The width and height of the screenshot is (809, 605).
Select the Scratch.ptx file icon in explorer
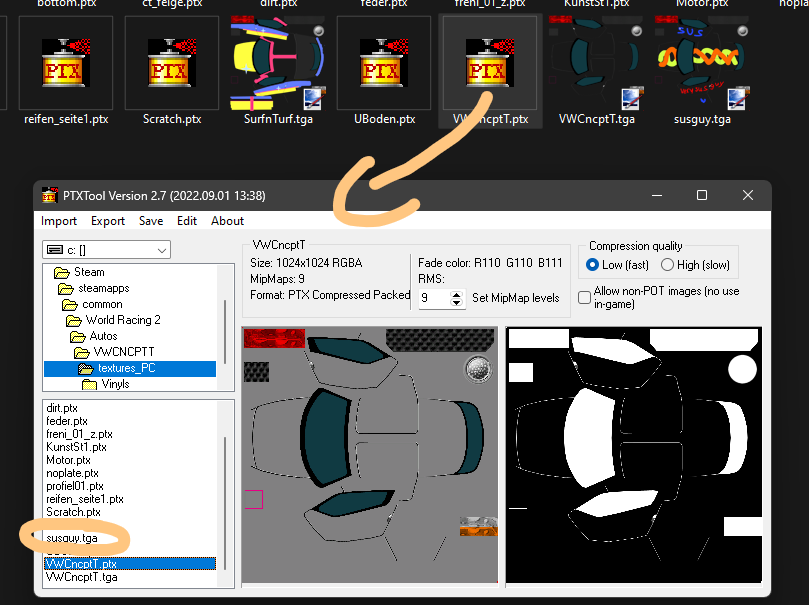[x=171, y=62]
